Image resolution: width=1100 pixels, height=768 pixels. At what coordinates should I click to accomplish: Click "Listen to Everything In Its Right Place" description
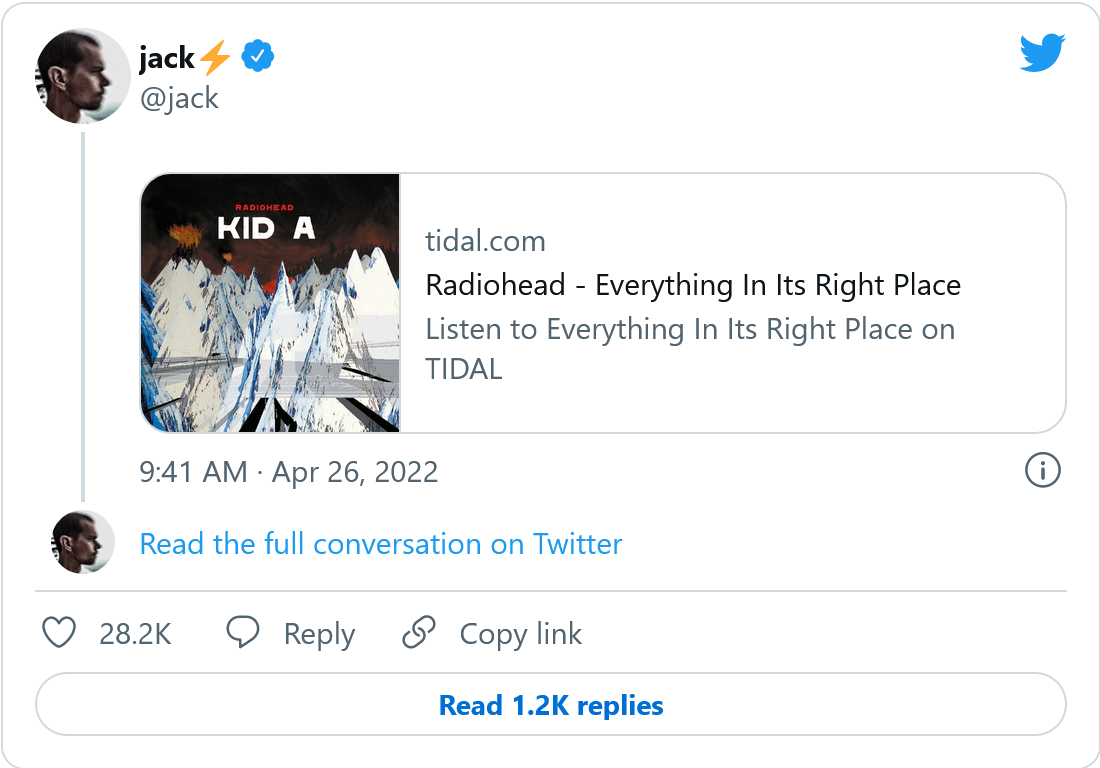(690, 329)
